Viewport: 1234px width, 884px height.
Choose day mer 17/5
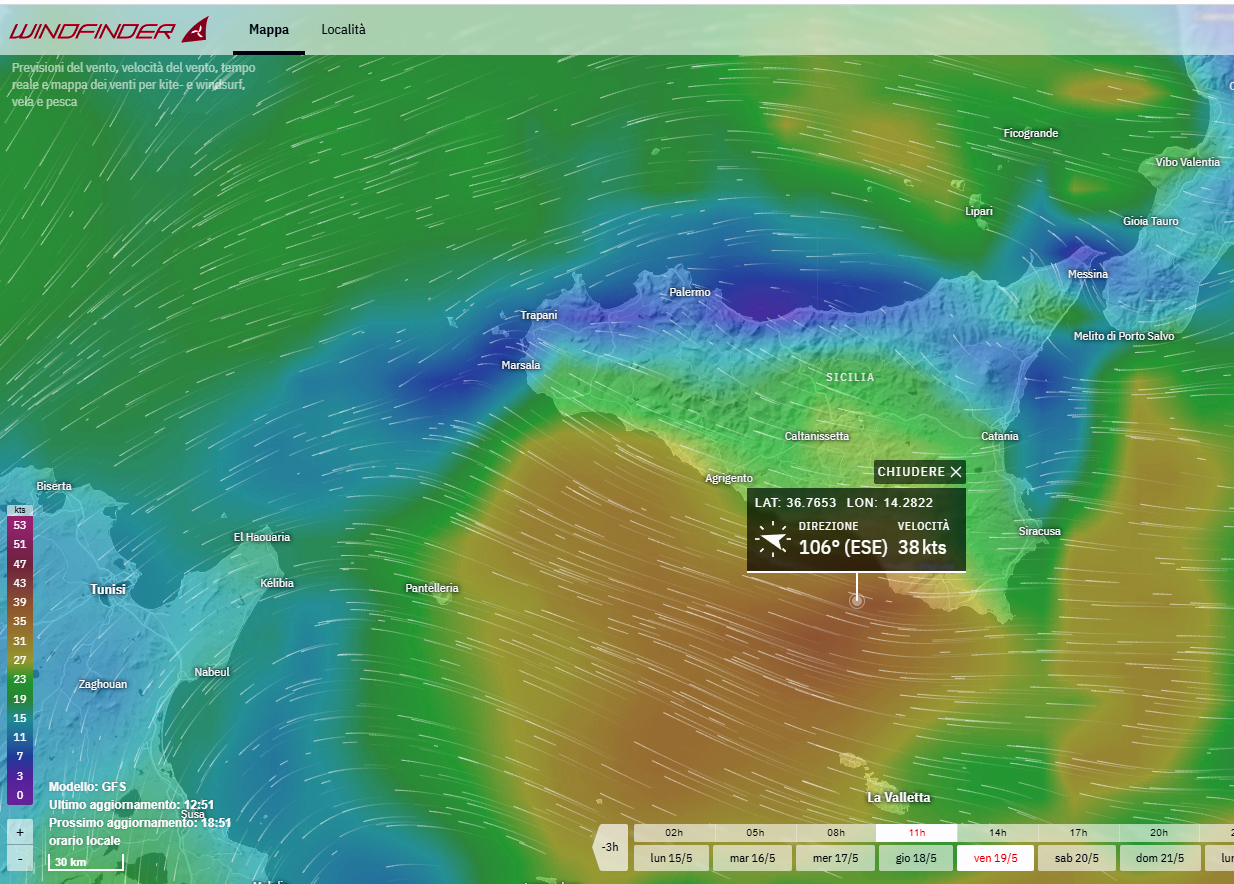click(x=834, y=858)
